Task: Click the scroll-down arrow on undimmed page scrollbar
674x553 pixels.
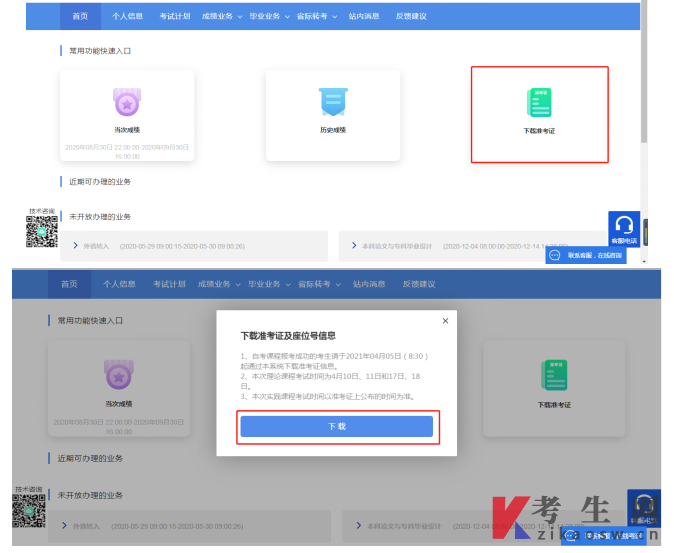Action: [x=643, y=261]
